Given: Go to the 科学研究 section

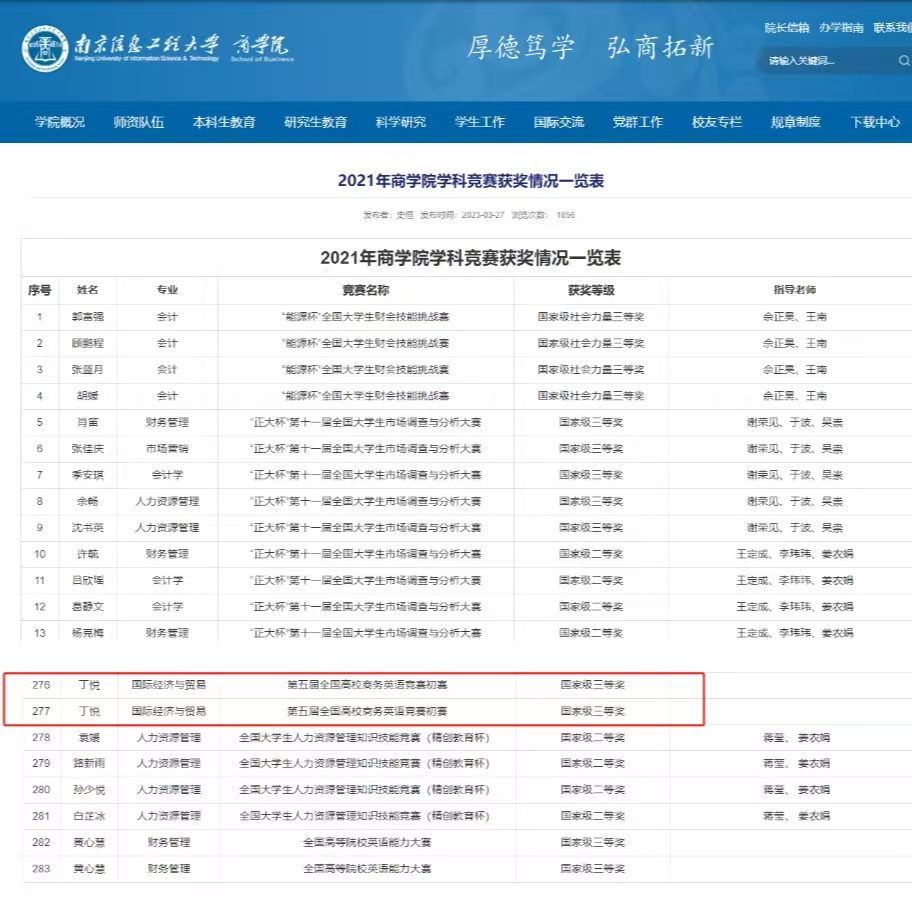Looking at the screenshot, I should tap(401, 122).
